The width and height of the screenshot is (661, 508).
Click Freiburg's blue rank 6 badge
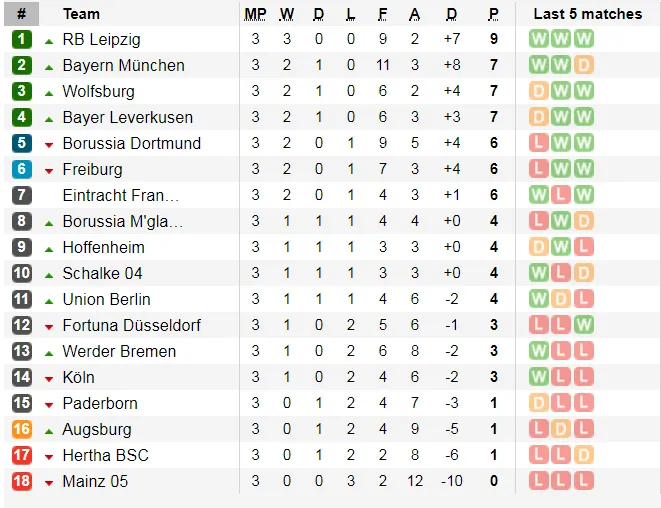coord(22,170)
